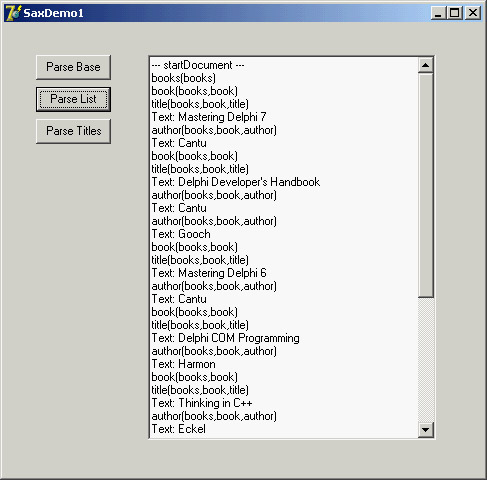This screenshot has height=480, width=487.
Task: Click the scrollbar down arrow
Action: click(x=426, y=430)
